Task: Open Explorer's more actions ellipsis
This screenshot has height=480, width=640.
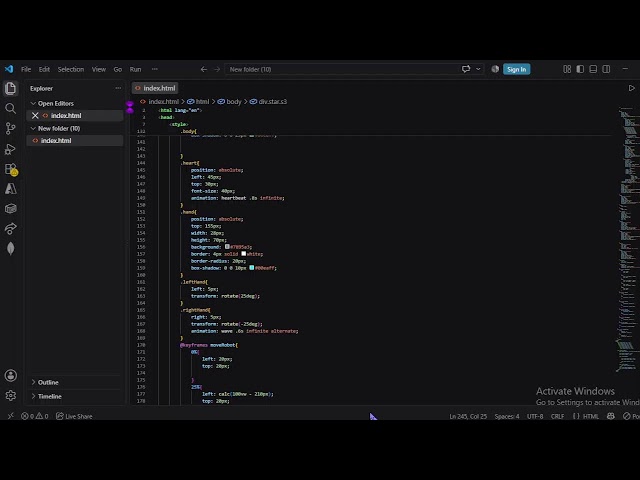Action: click(118, 88)
